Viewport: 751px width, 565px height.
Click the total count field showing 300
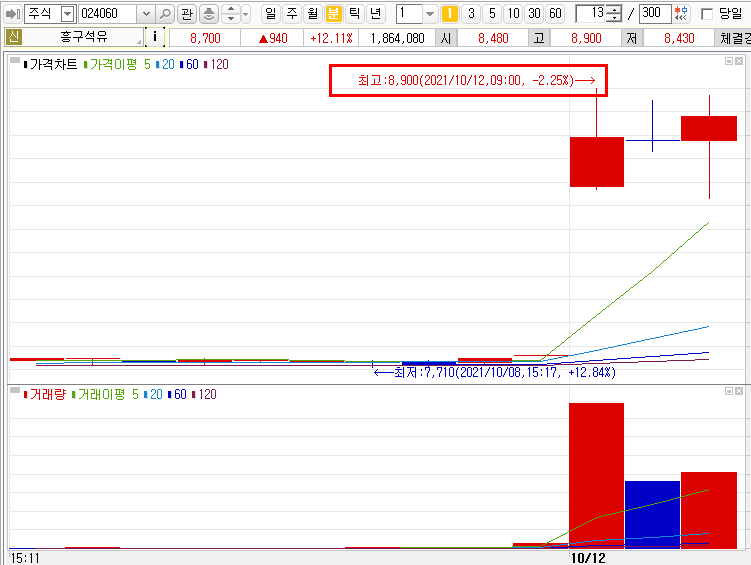[x=654, y=13]
